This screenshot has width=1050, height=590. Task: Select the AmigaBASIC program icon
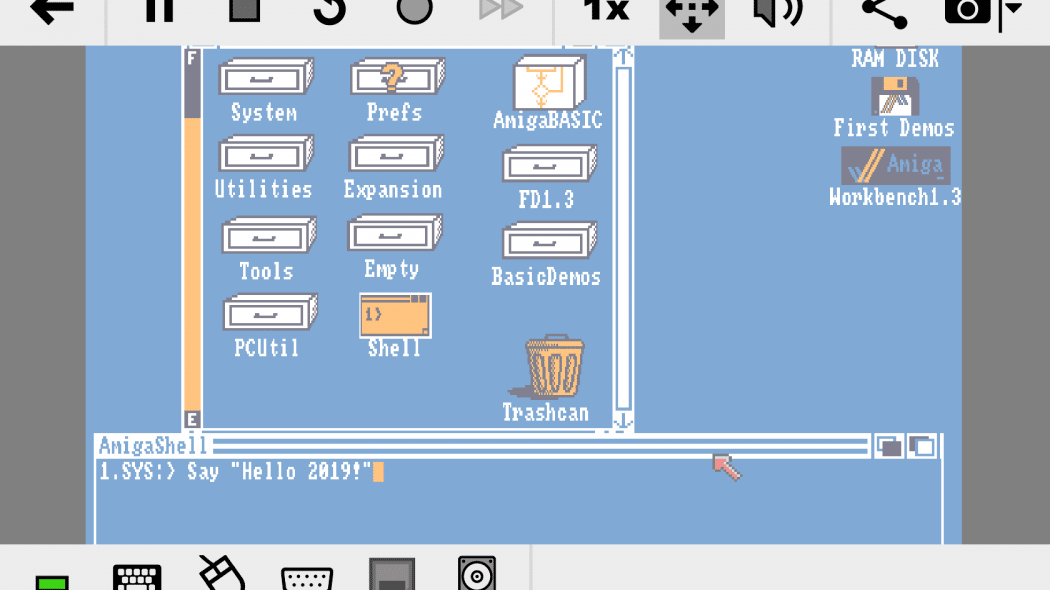point(548,82)
